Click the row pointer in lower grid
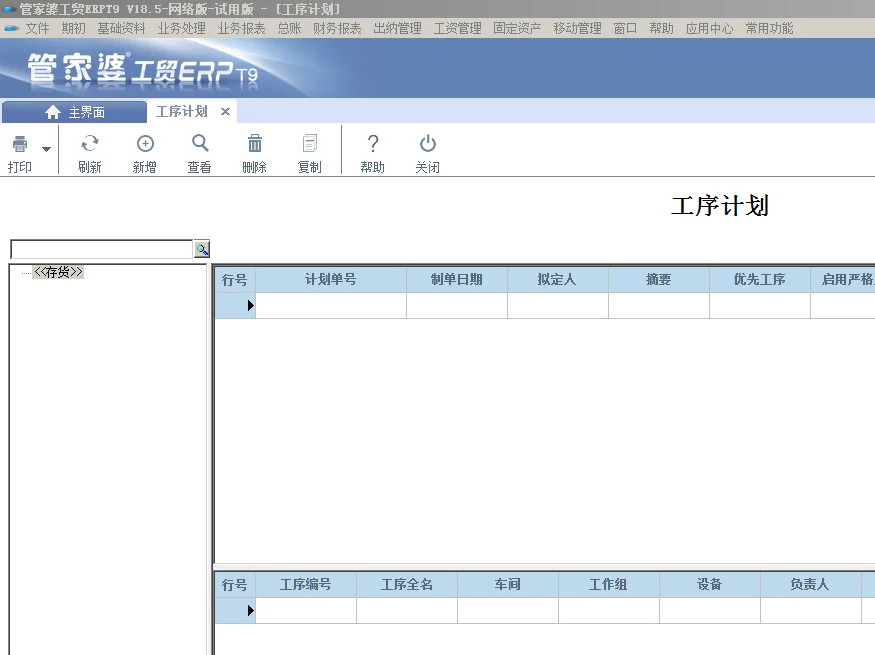The width and height of the screenshot is (875, 655). pyautogui.click(x=251, y=610)
